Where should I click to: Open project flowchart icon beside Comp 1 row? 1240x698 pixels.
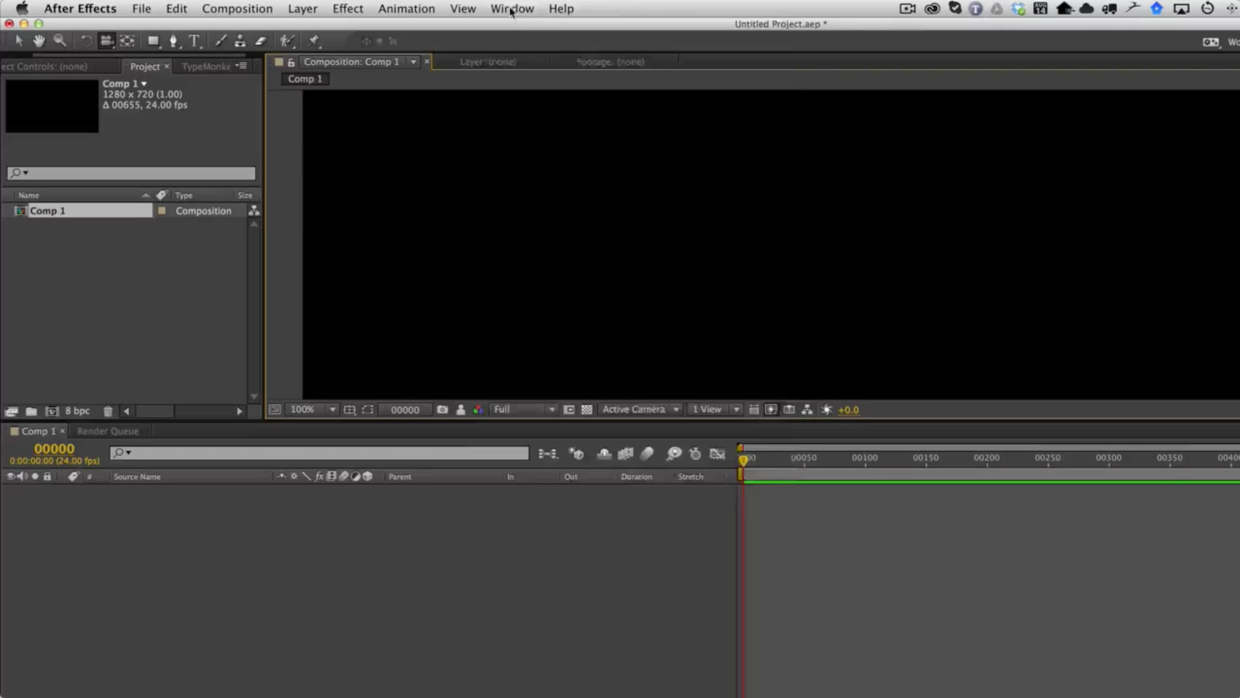click(x=254, y=211)
